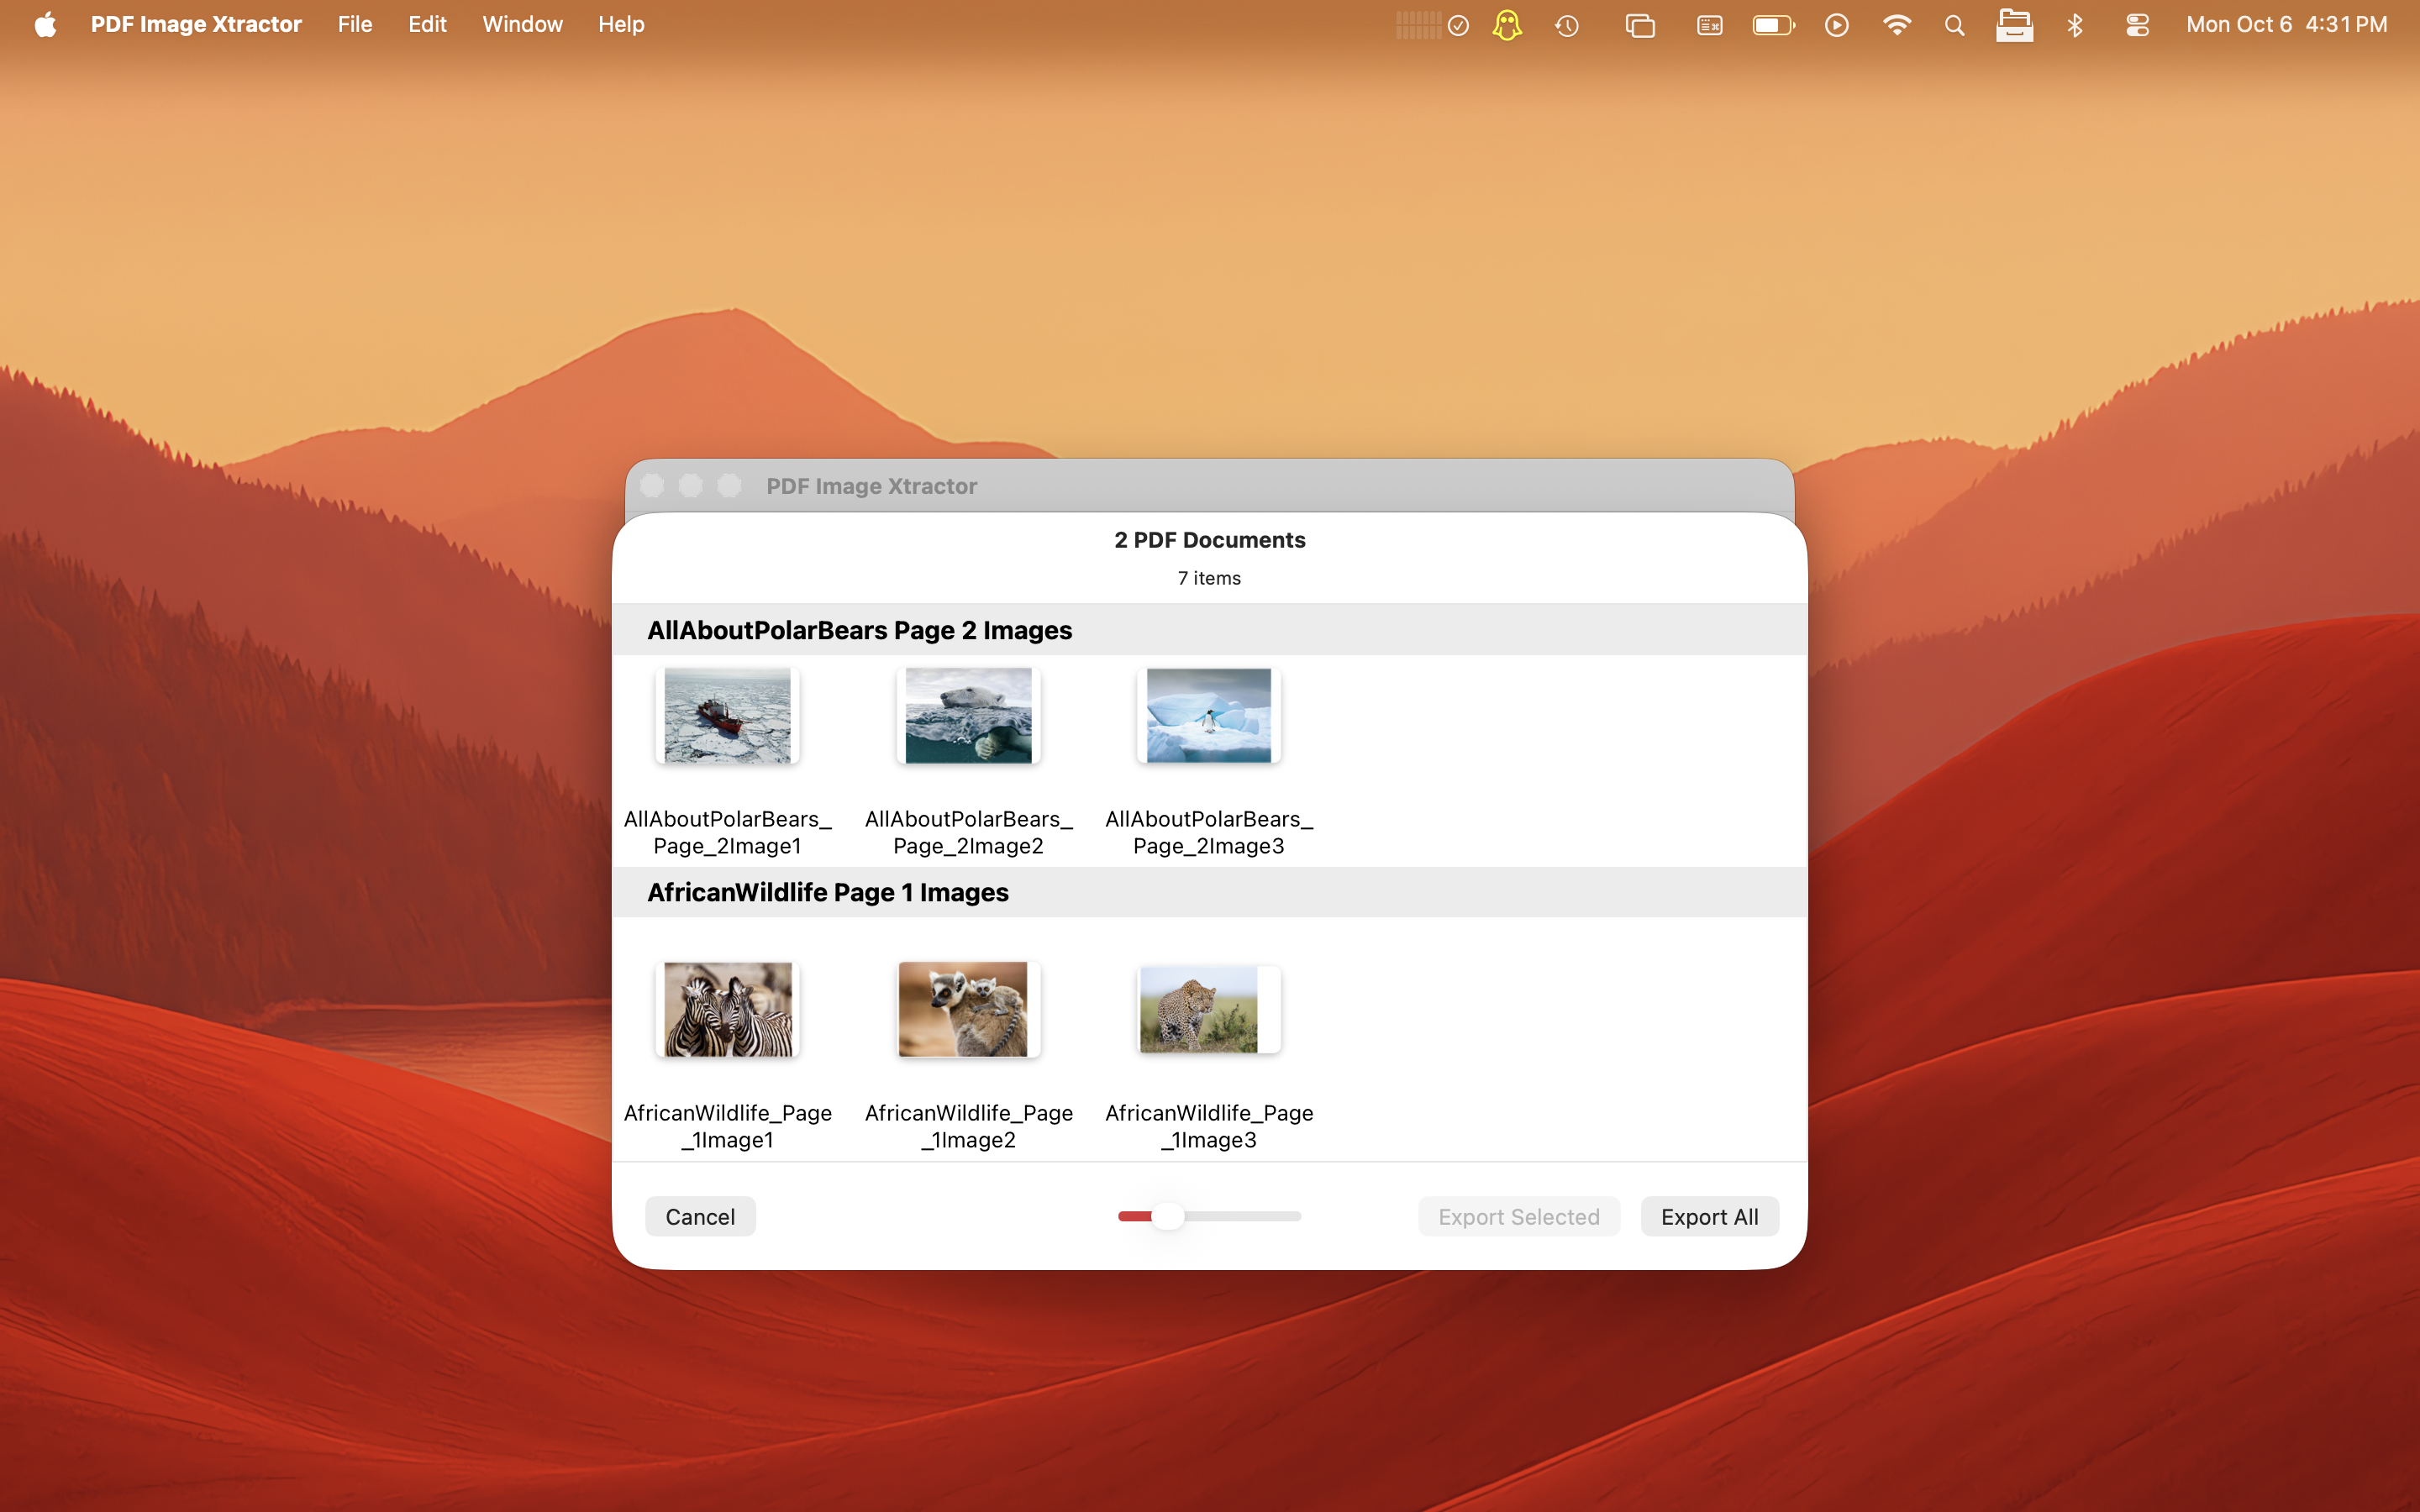2420x1512 pixels.
Task: Open Control Center in menu bar
Action: [2138, 24]
